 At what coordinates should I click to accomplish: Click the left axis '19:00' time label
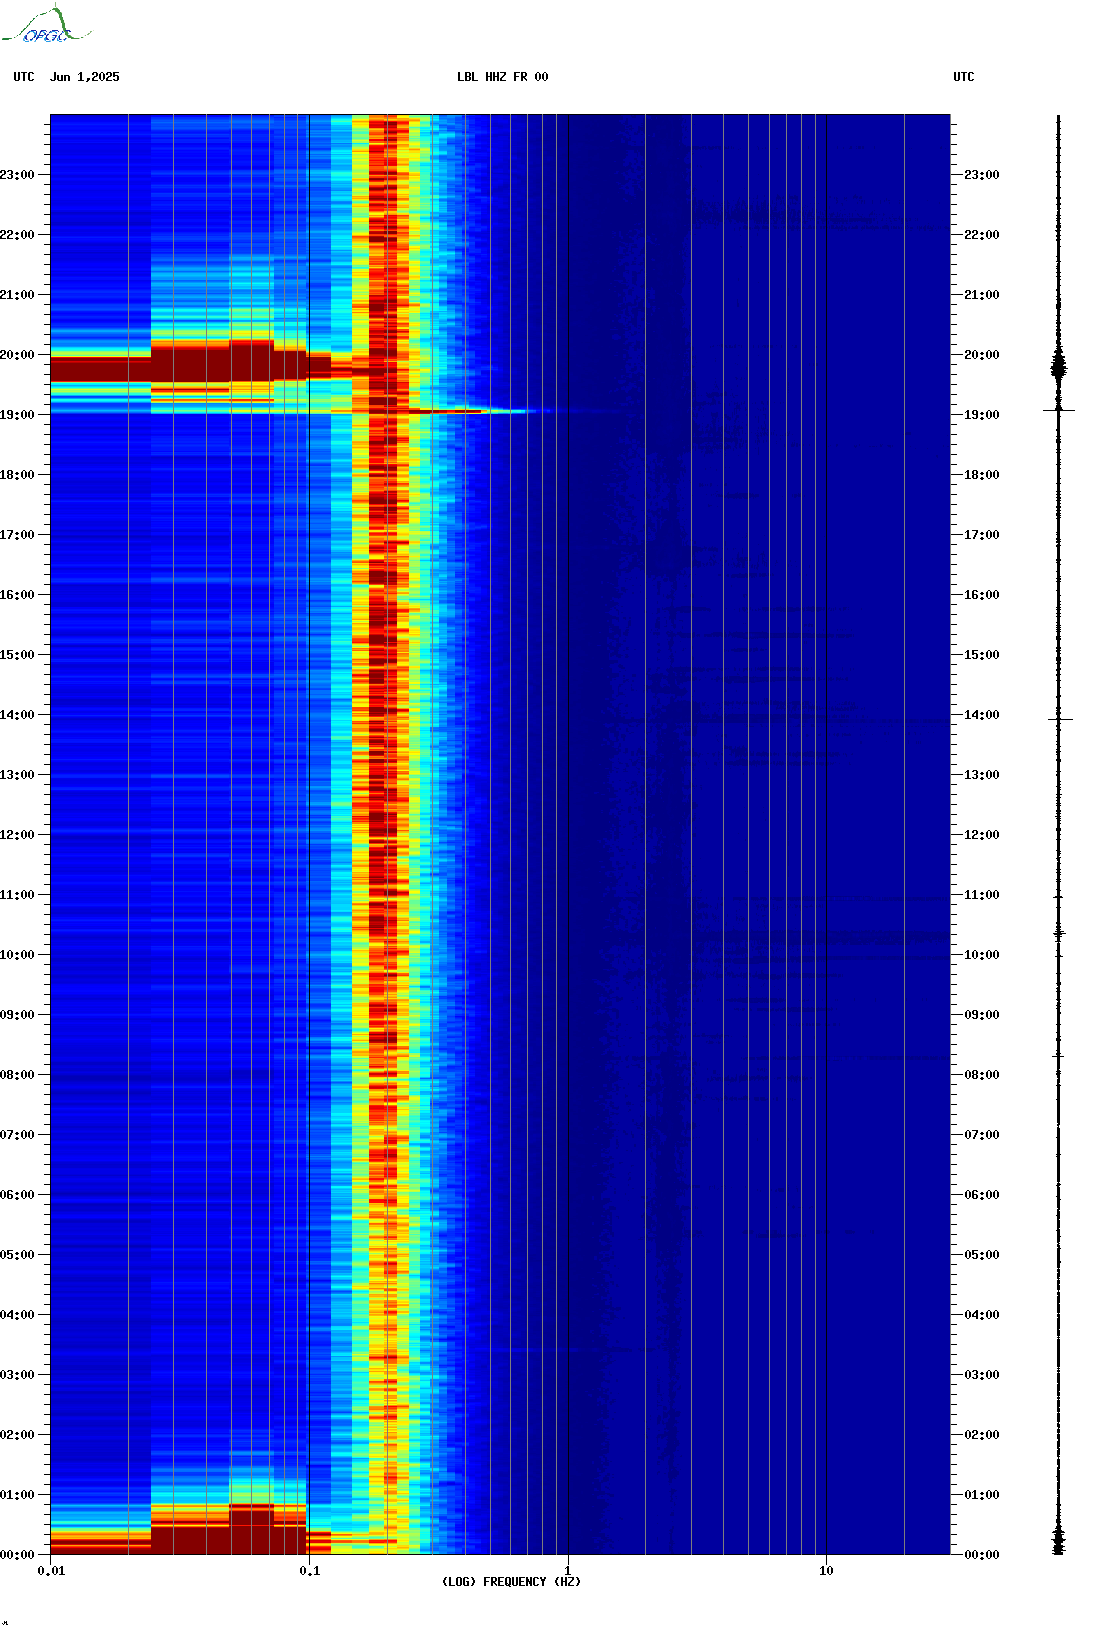(17, 415)
